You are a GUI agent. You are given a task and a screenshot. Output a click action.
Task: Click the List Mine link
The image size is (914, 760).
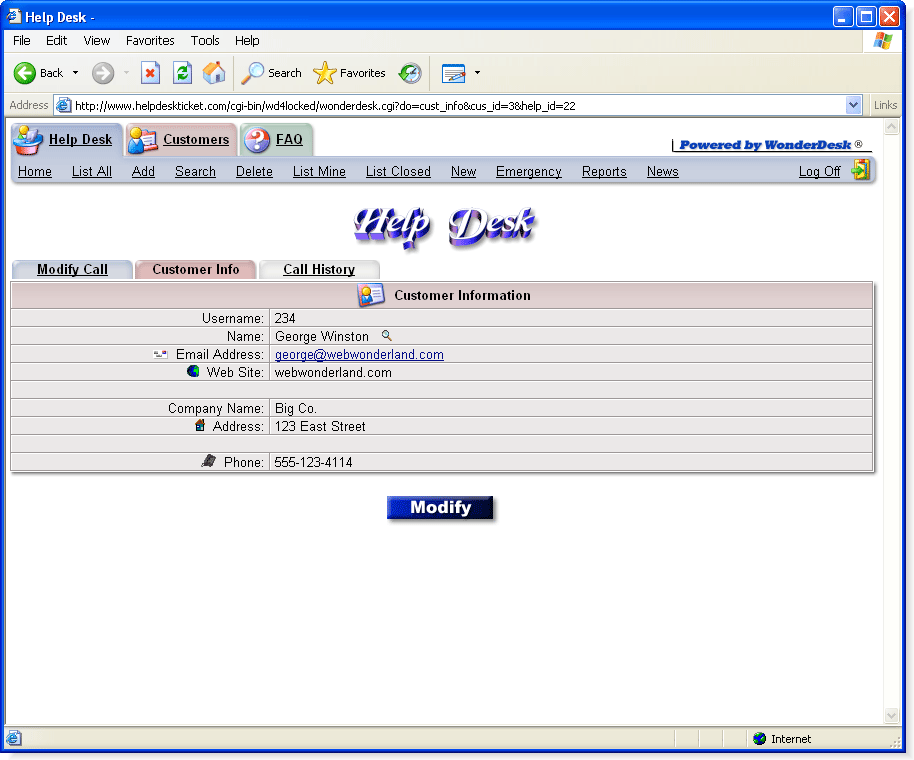[x=319, y=171]
